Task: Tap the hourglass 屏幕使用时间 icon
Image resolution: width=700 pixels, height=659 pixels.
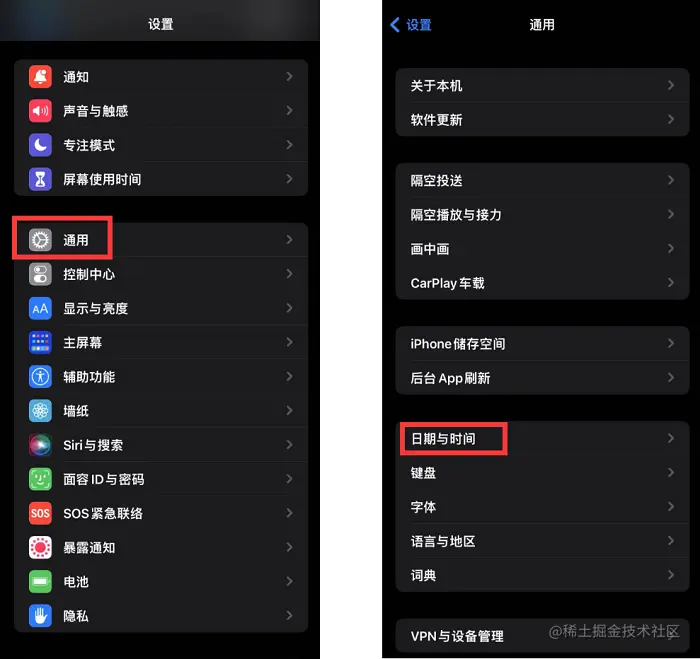Action: [40, 179]
